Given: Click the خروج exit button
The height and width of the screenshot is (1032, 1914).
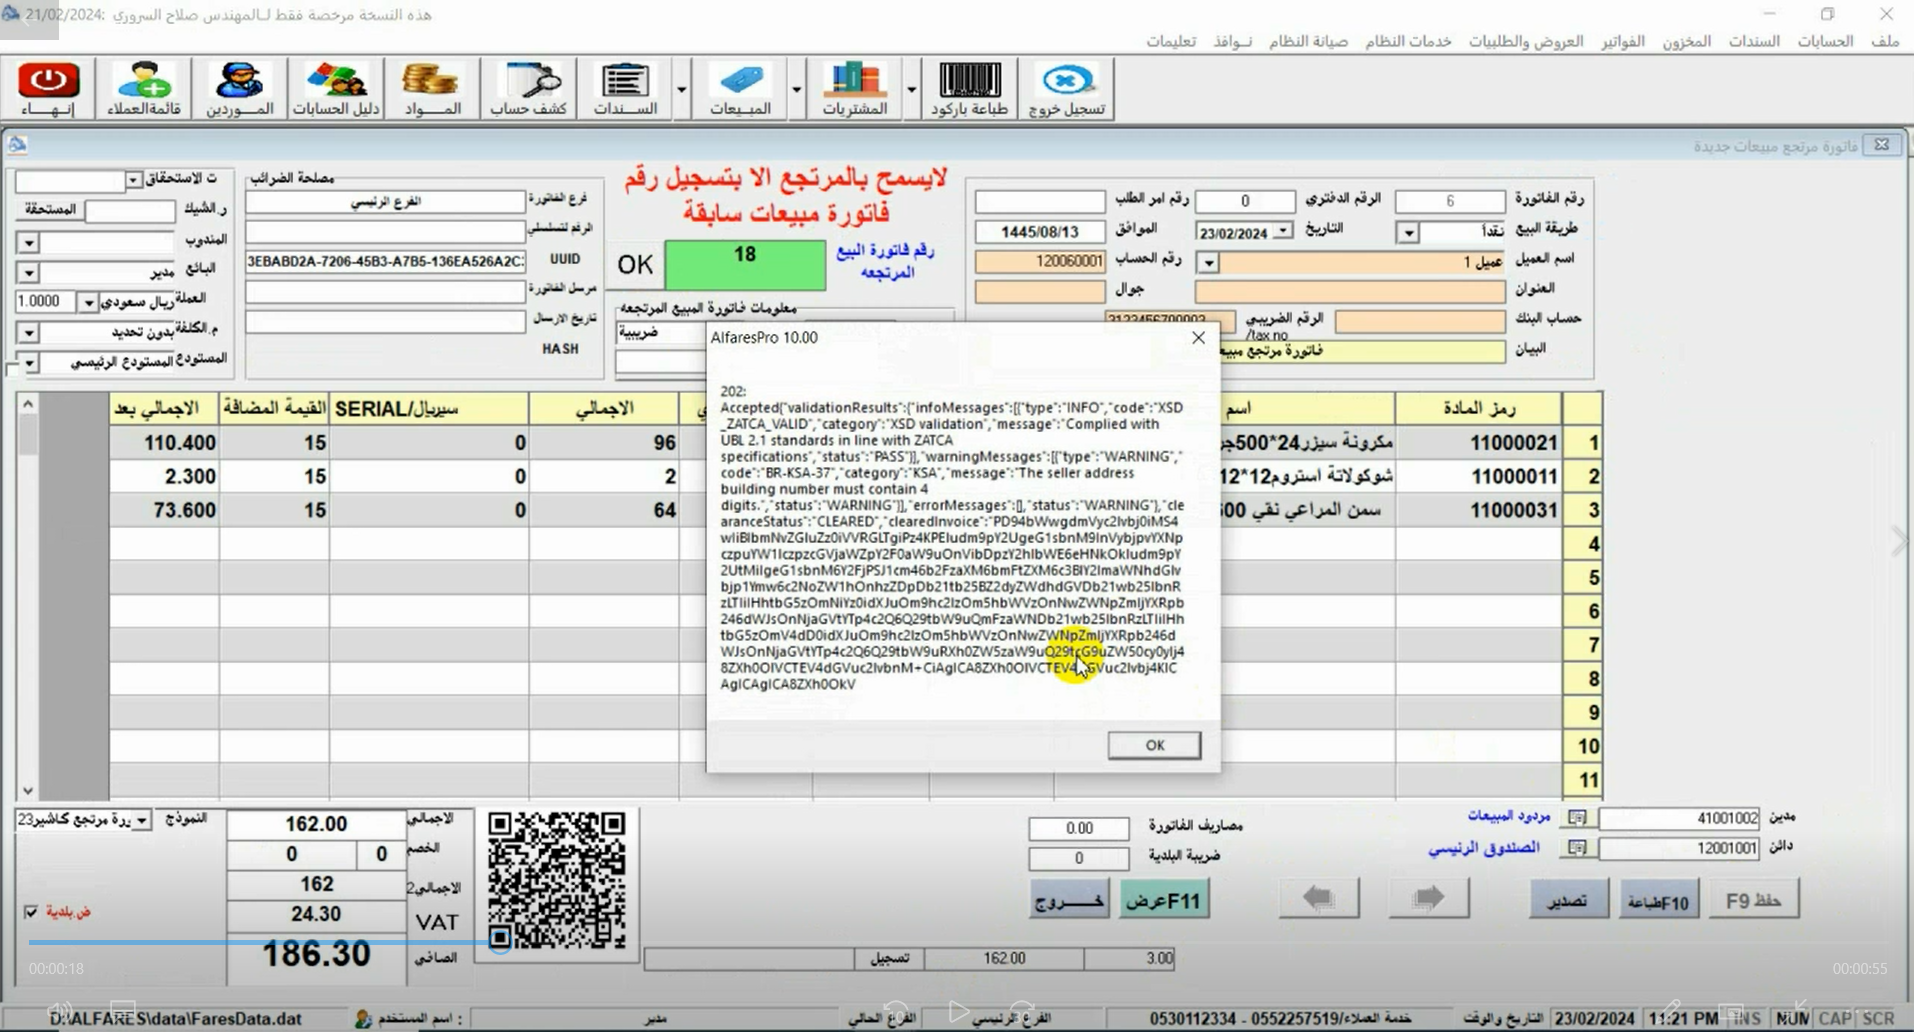Looking at the screenshot, I should tap(1069, 900).
